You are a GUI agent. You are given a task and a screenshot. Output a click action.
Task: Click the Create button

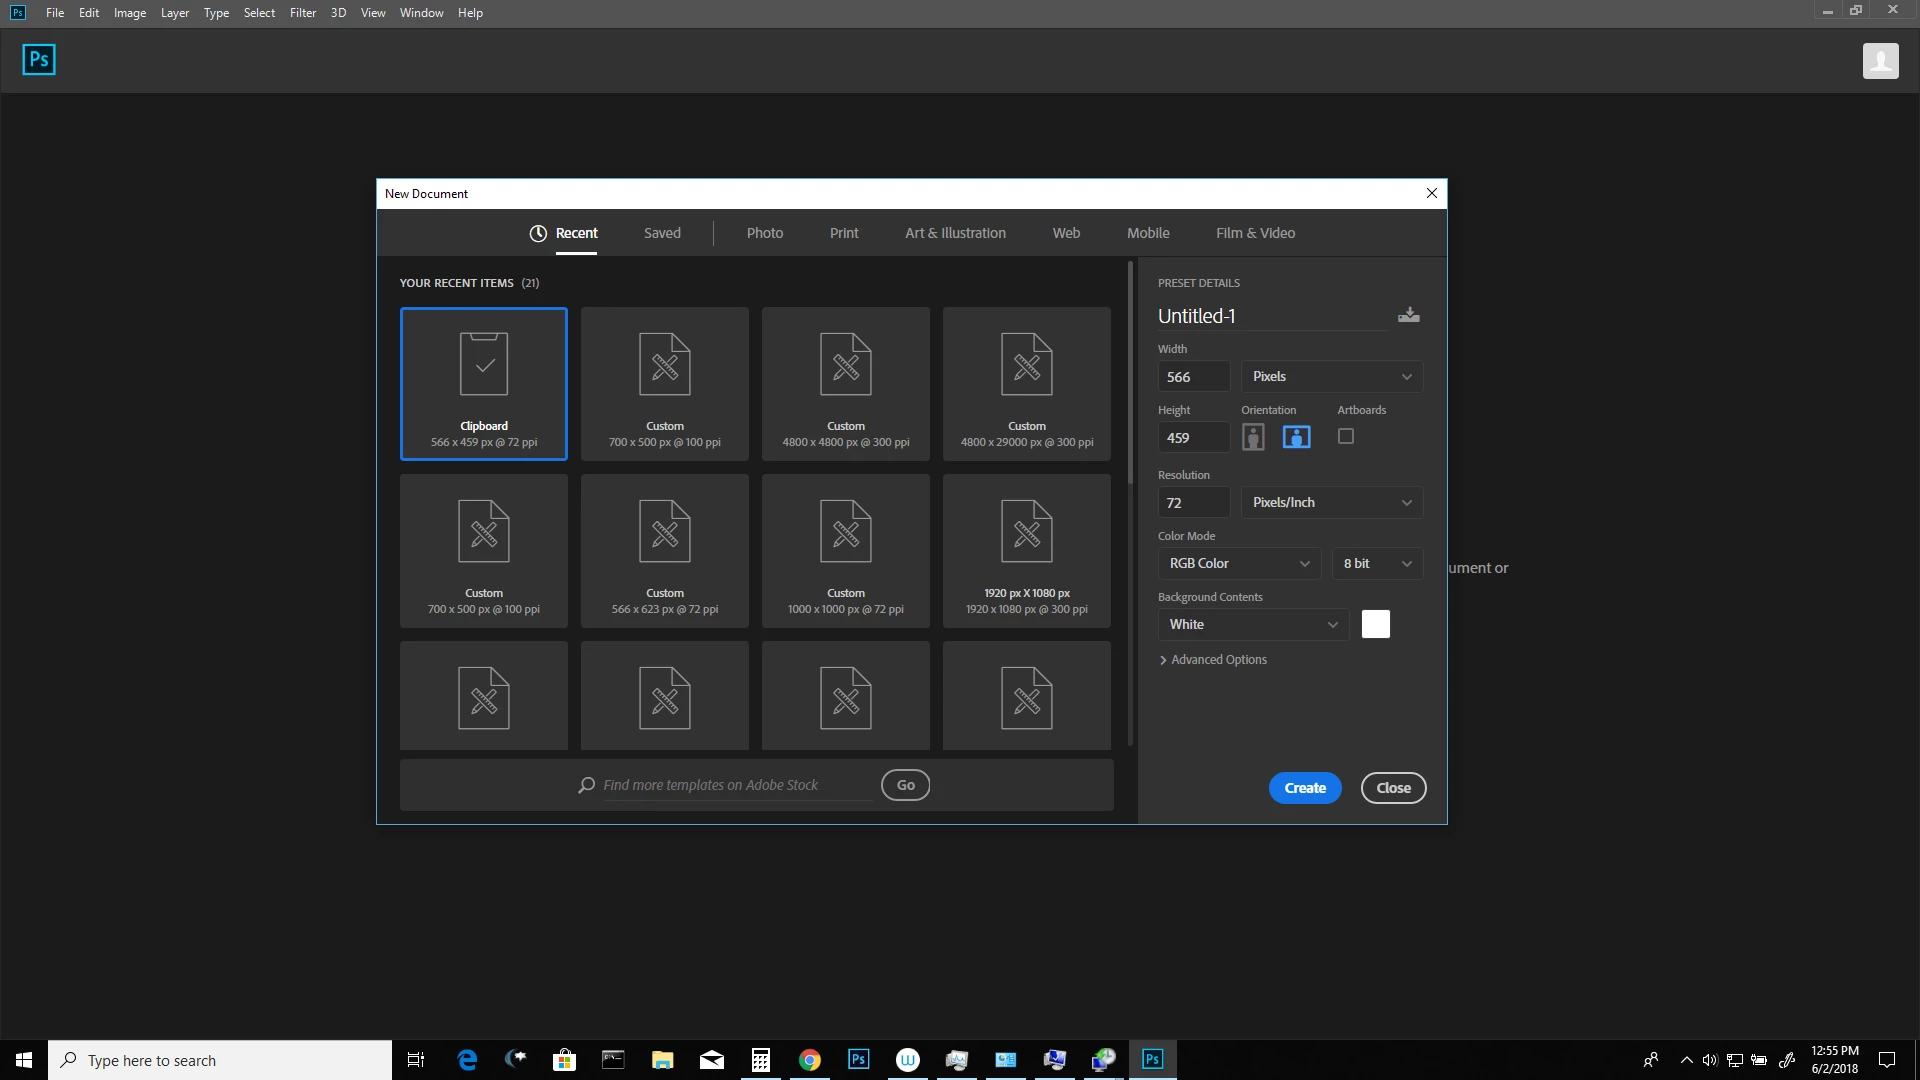[1304, 788]
